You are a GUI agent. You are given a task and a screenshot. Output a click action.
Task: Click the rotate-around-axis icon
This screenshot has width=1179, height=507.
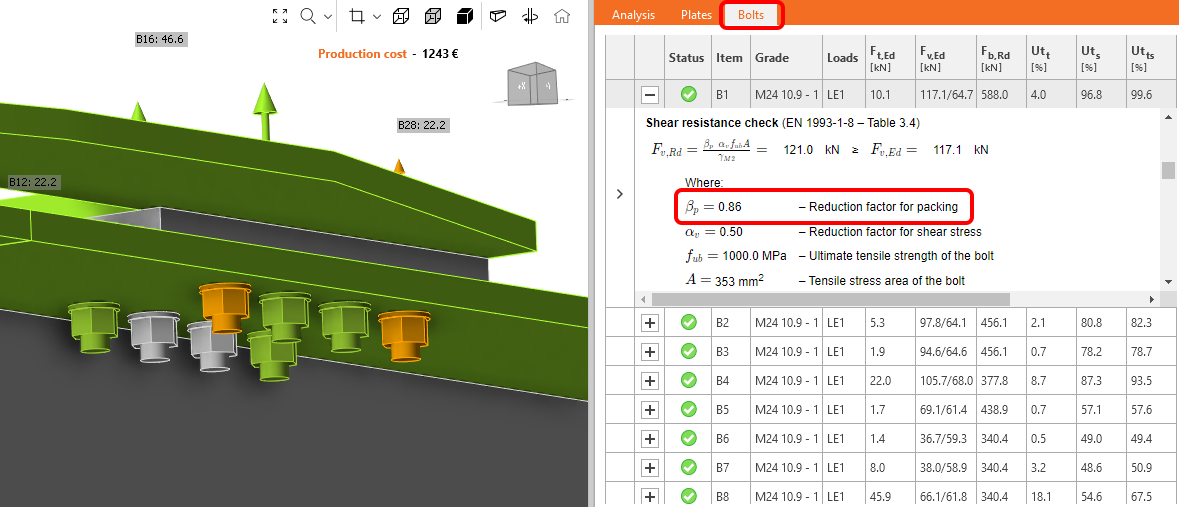tap(530, 16)
